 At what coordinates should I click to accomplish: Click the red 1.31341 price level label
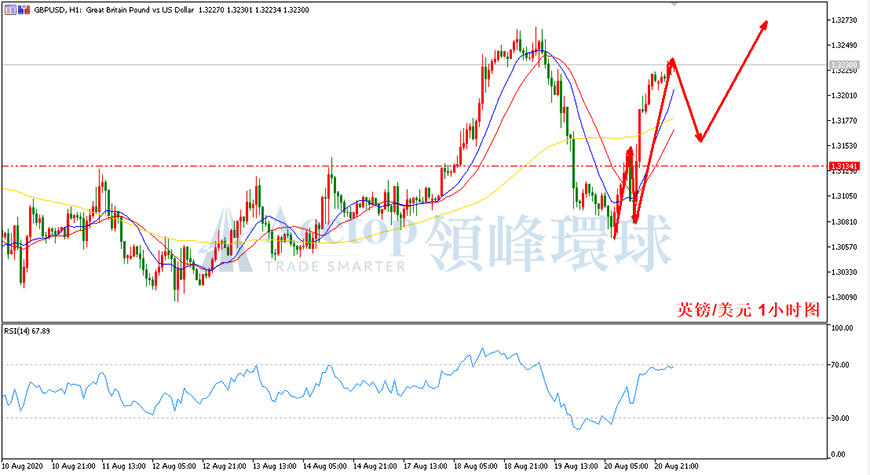[x=844, y=166]
